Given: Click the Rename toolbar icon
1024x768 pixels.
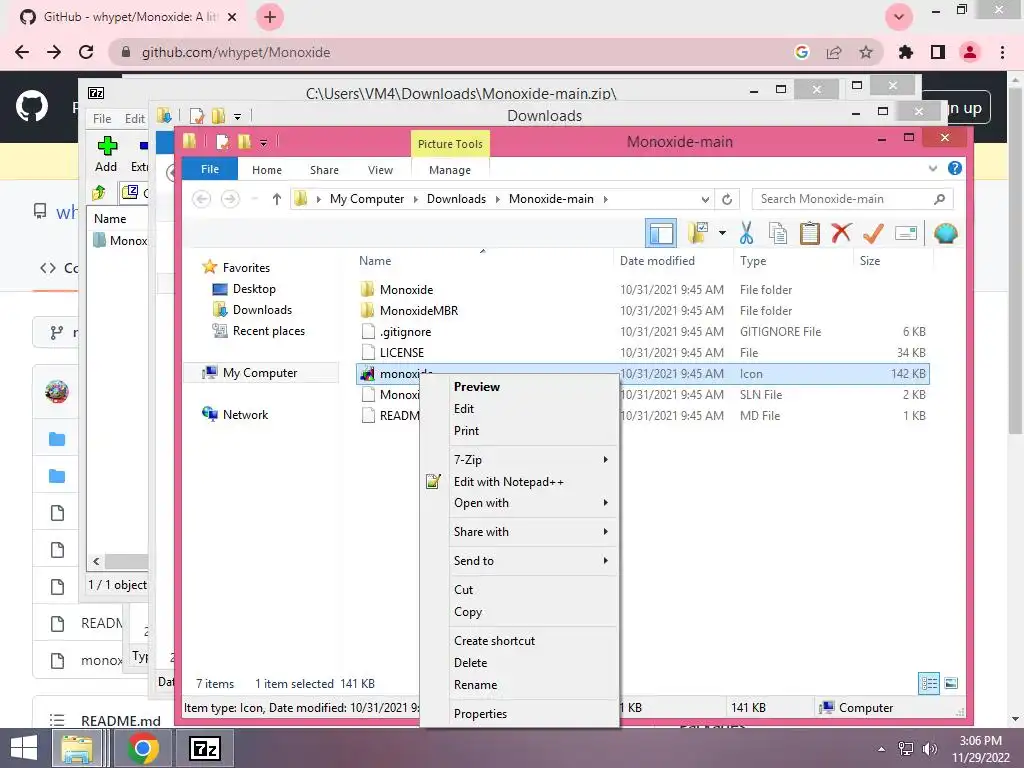Looking at the screenshot, I should (906, 233).
